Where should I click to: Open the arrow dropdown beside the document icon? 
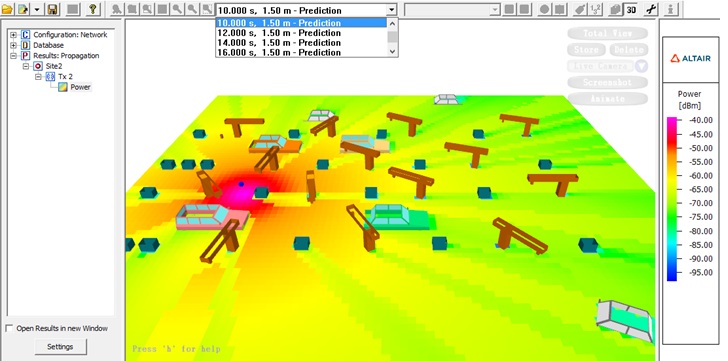pyautogui.click(x=37, y=9)
